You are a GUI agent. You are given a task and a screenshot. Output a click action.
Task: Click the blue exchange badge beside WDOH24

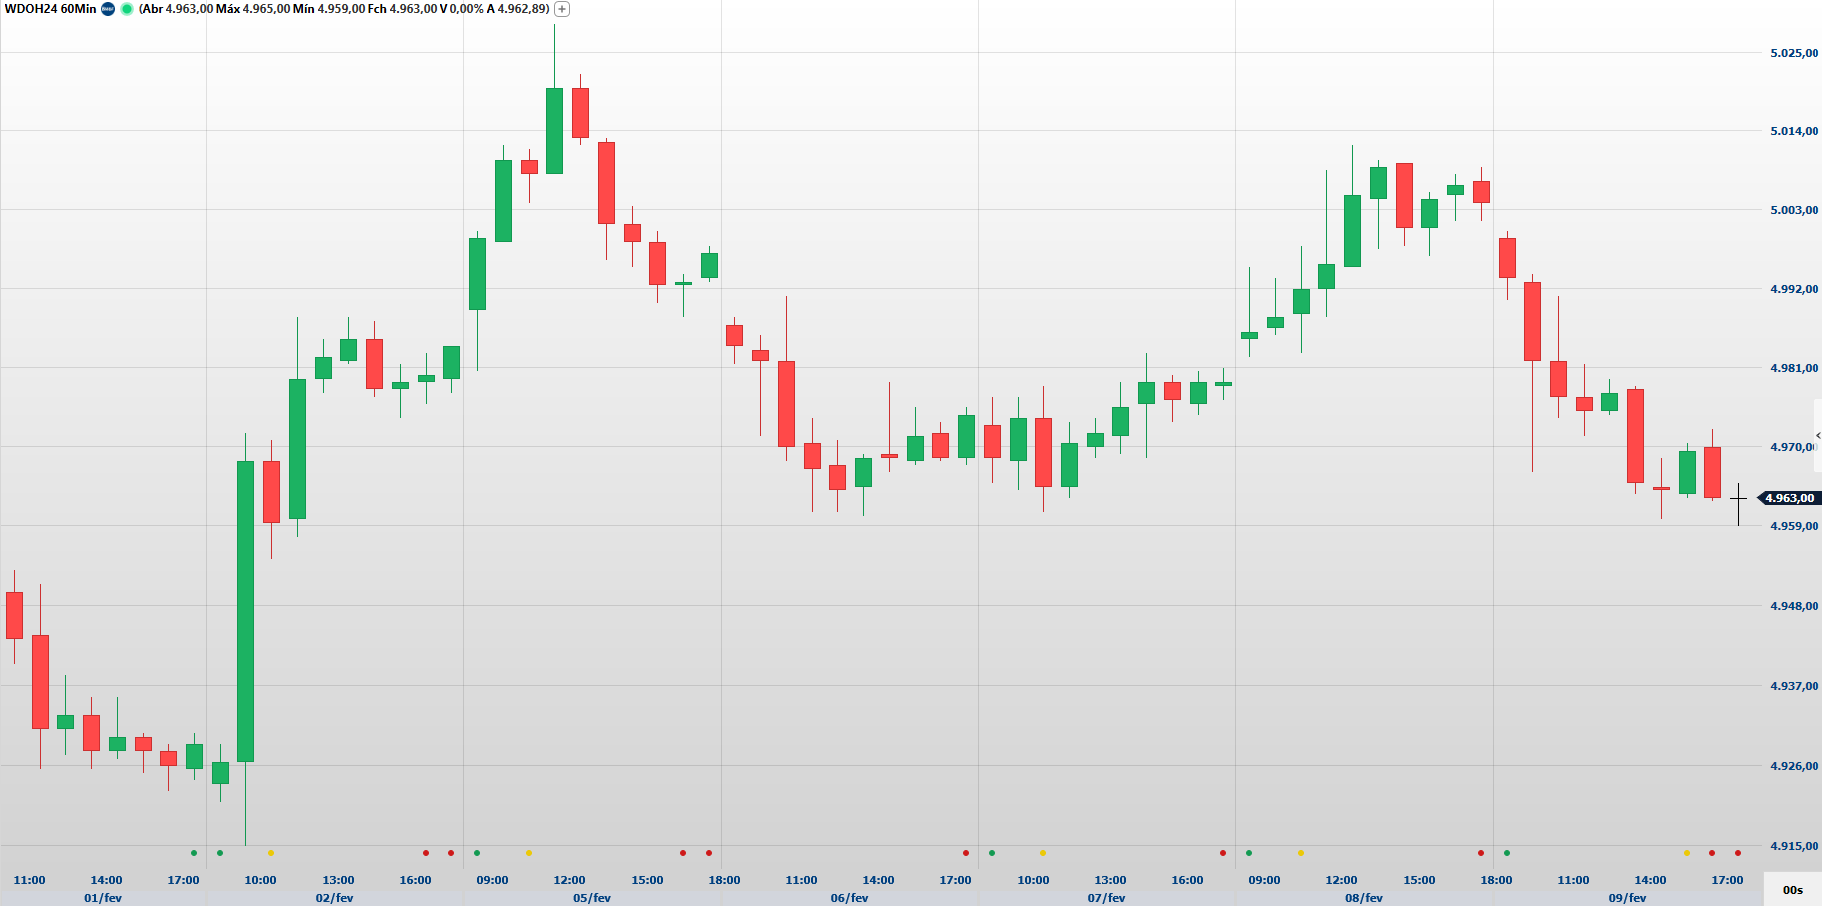(x=108, y=9)
